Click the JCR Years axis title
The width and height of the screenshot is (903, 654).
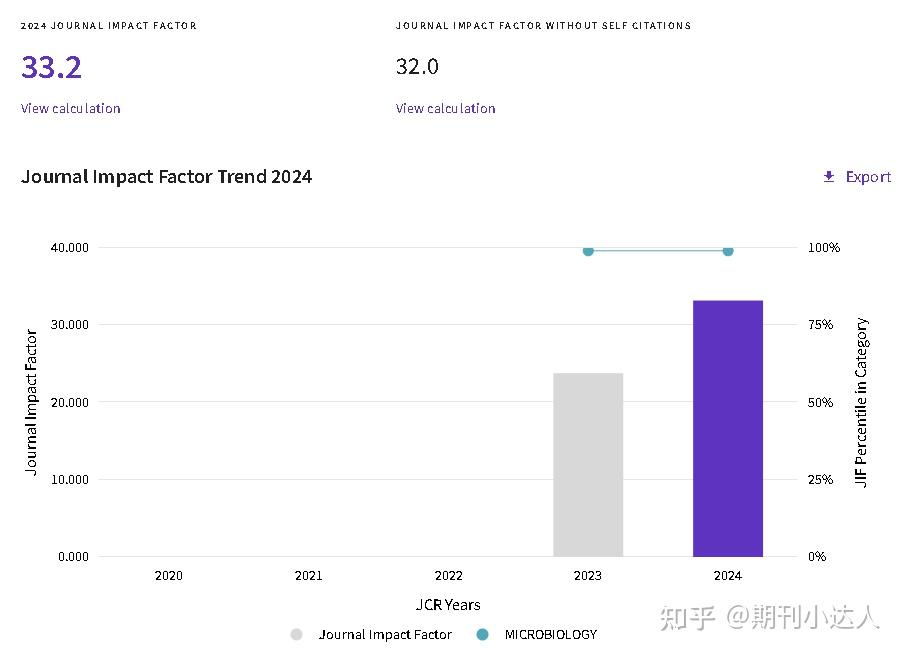(x=448, y=604)
